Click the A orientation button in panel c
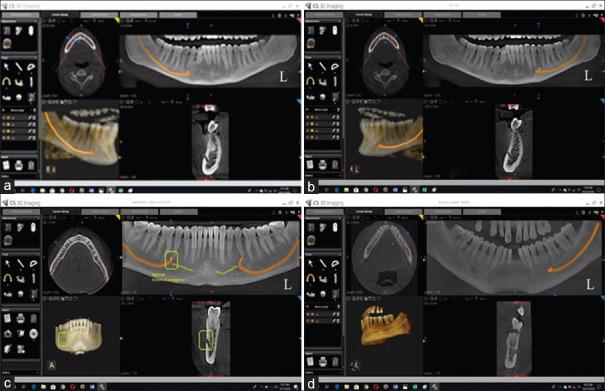605x391 pixels. [x=52, y=365]
